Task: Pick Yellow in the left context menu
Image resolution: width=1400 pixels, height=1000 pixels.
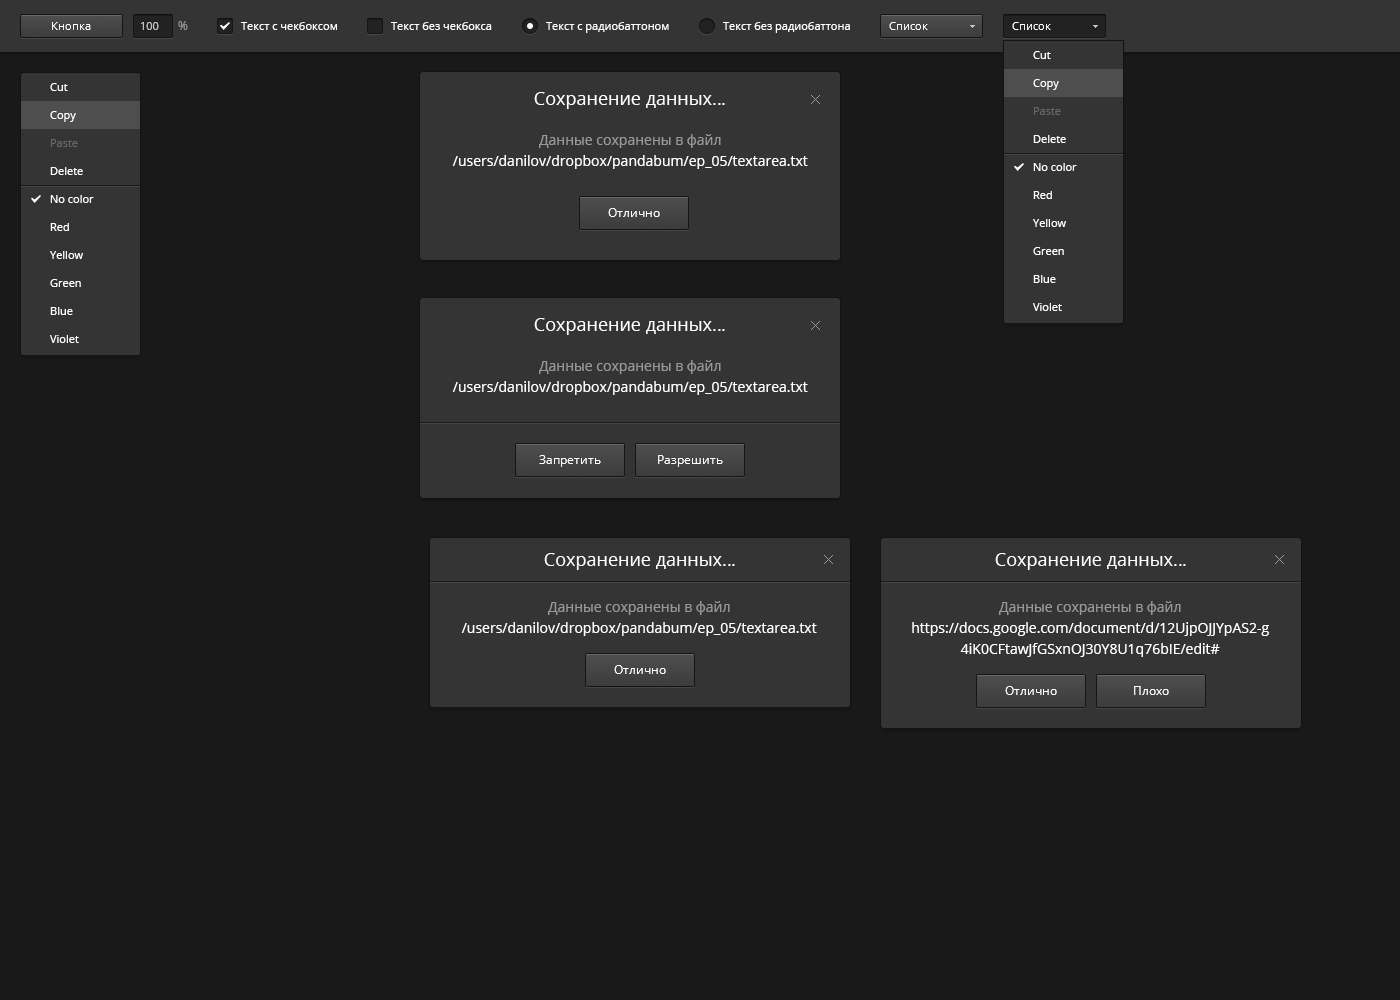Action: coord(80,255)
